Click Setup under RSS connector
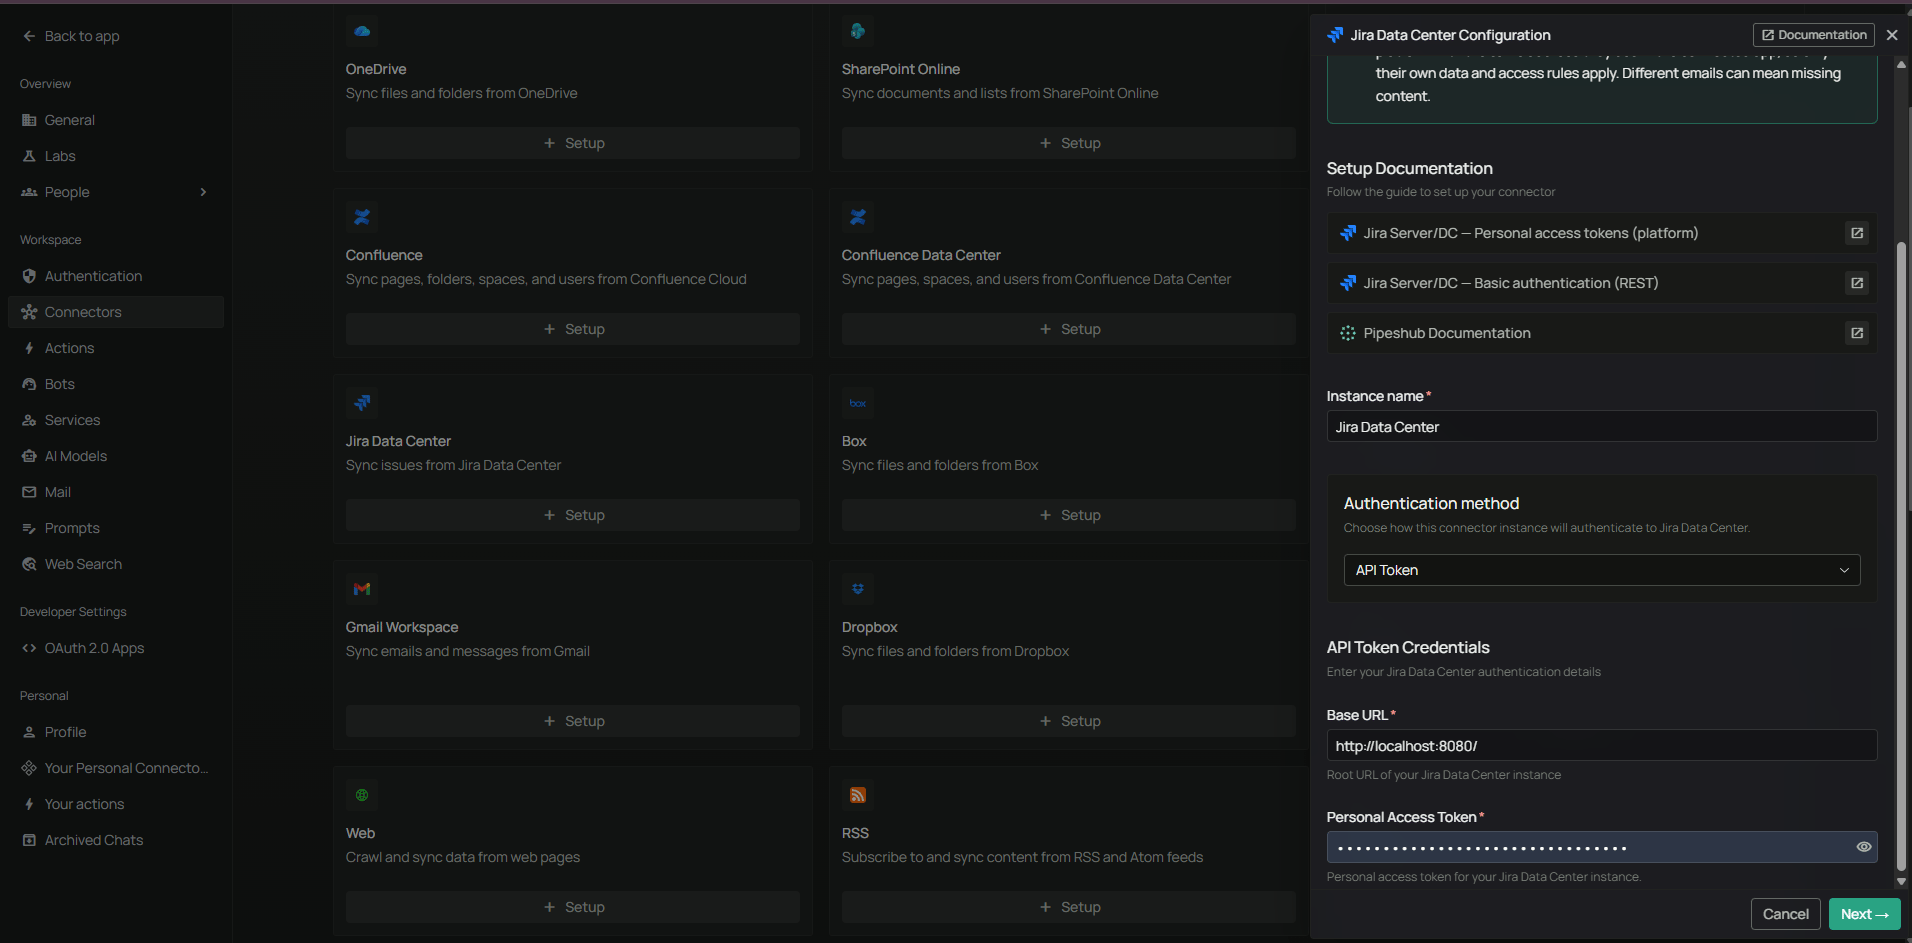 [x=1069, y=907]
